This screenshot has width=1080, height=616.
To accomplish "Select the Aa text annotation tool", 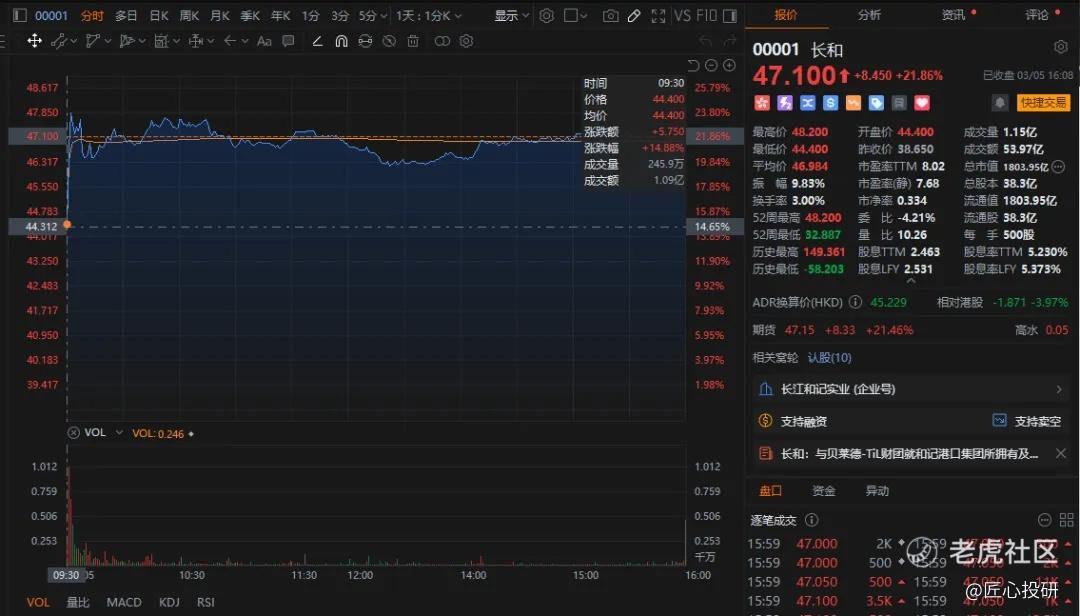I will tap(264, 41).
